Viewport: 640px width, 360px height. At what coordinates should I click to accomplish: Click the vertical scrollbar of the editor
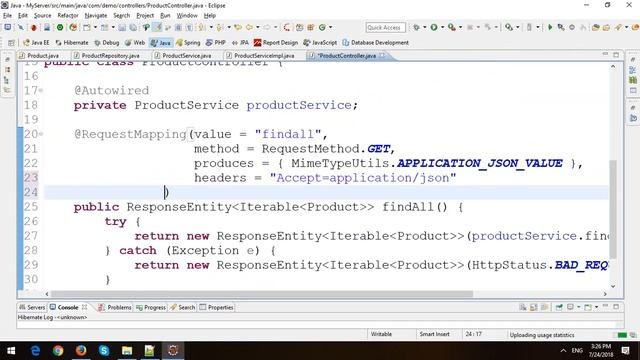(x=613, y=209)
